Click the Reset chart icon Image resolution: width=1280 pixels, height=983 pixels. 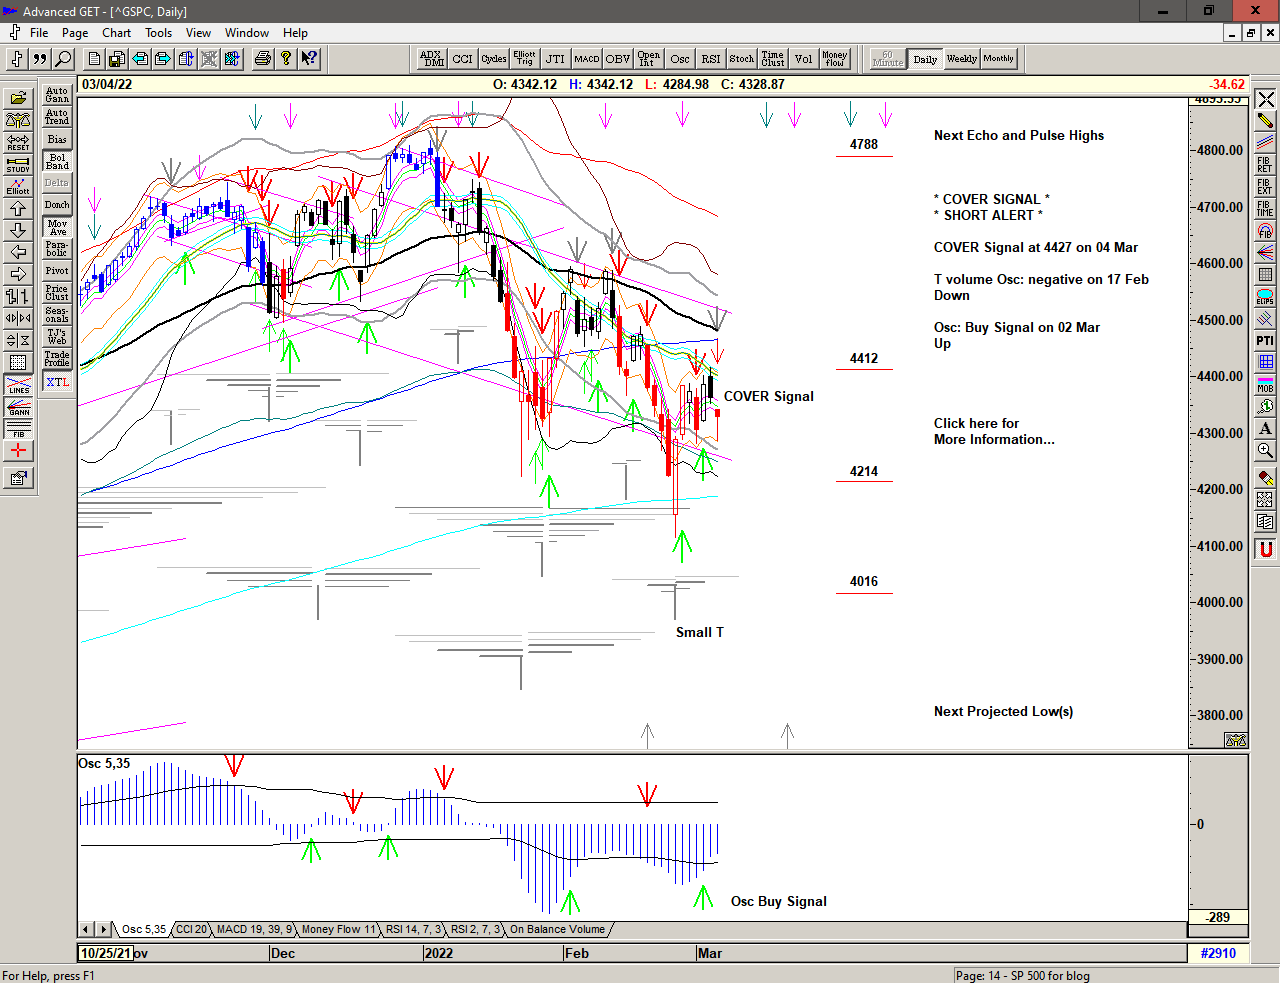tap(18, 142)
